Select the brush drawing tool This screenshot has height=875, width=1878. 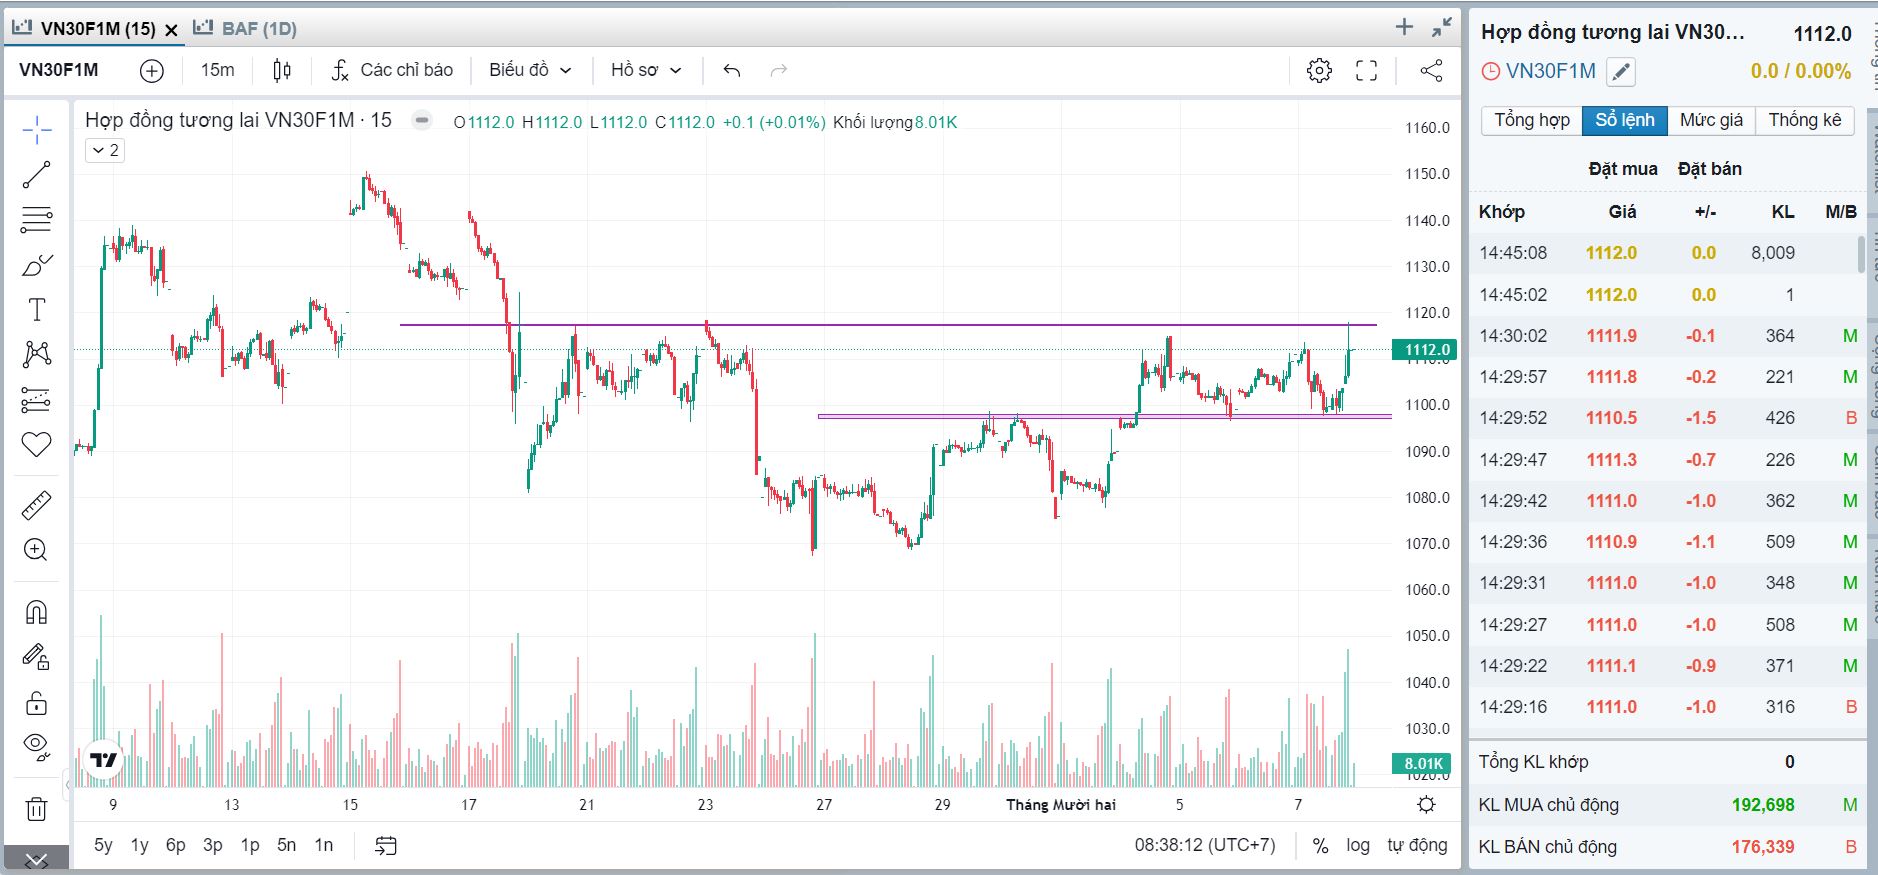point(37,265)
